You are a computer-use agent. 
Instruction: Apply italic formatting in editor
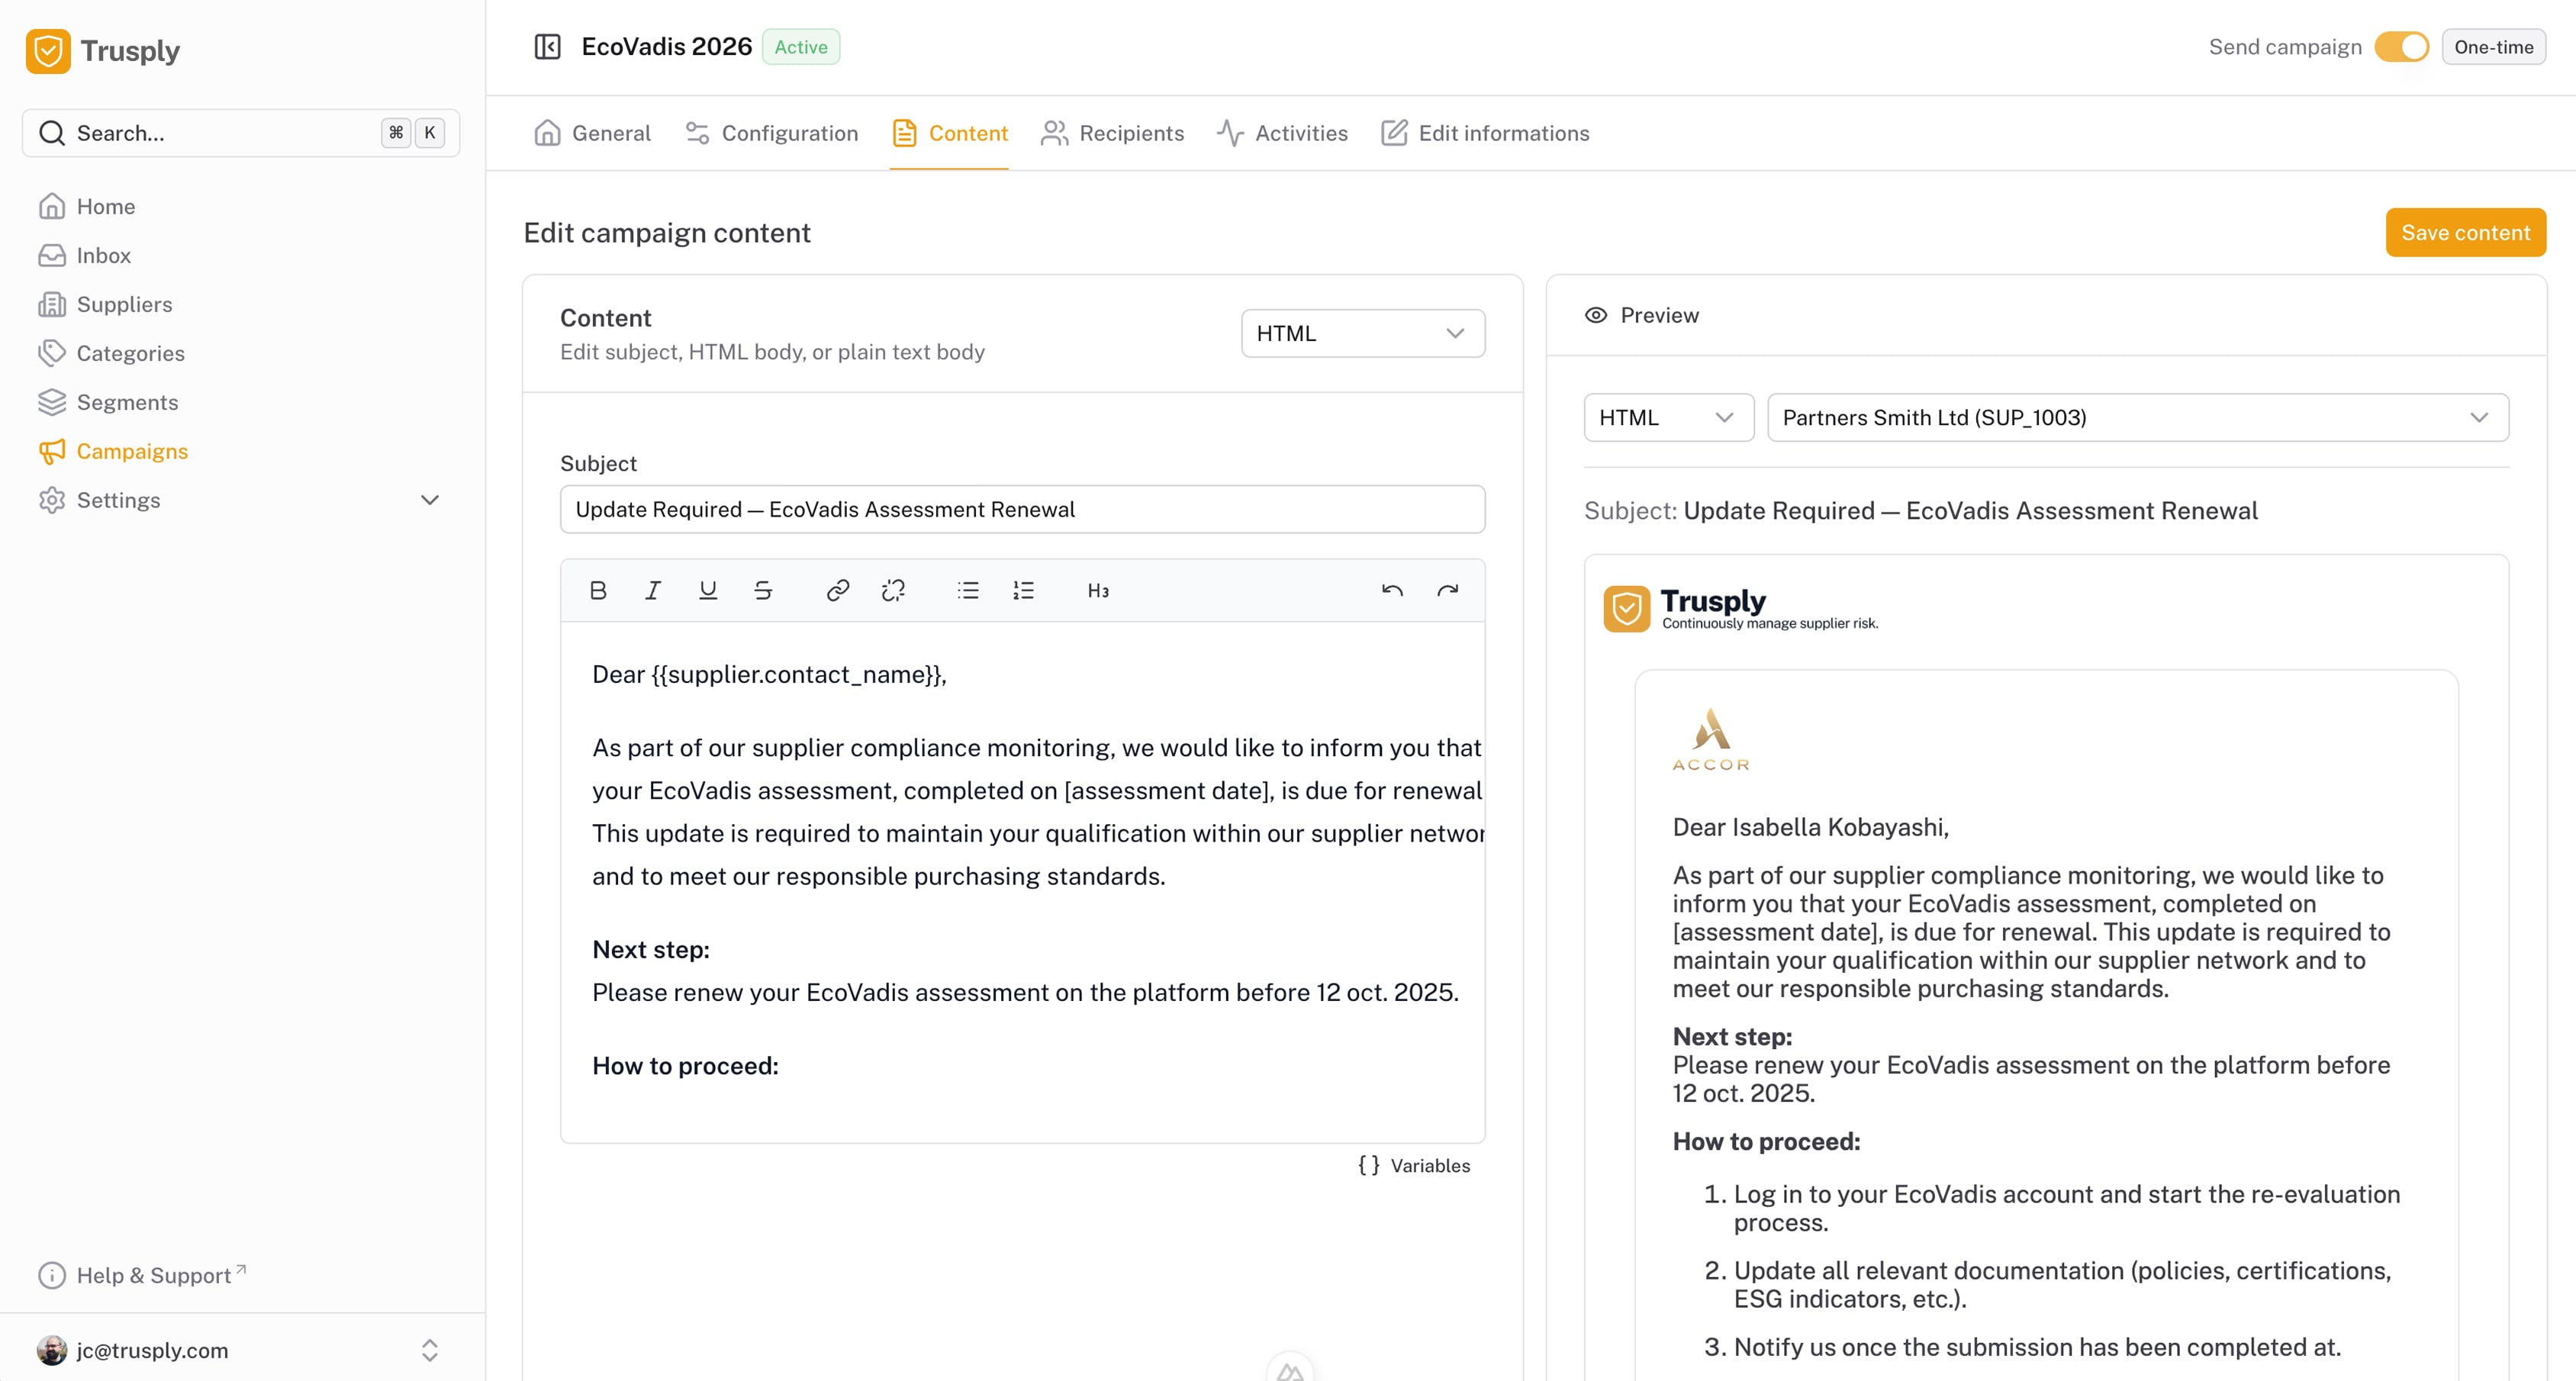tap(653, 590)
